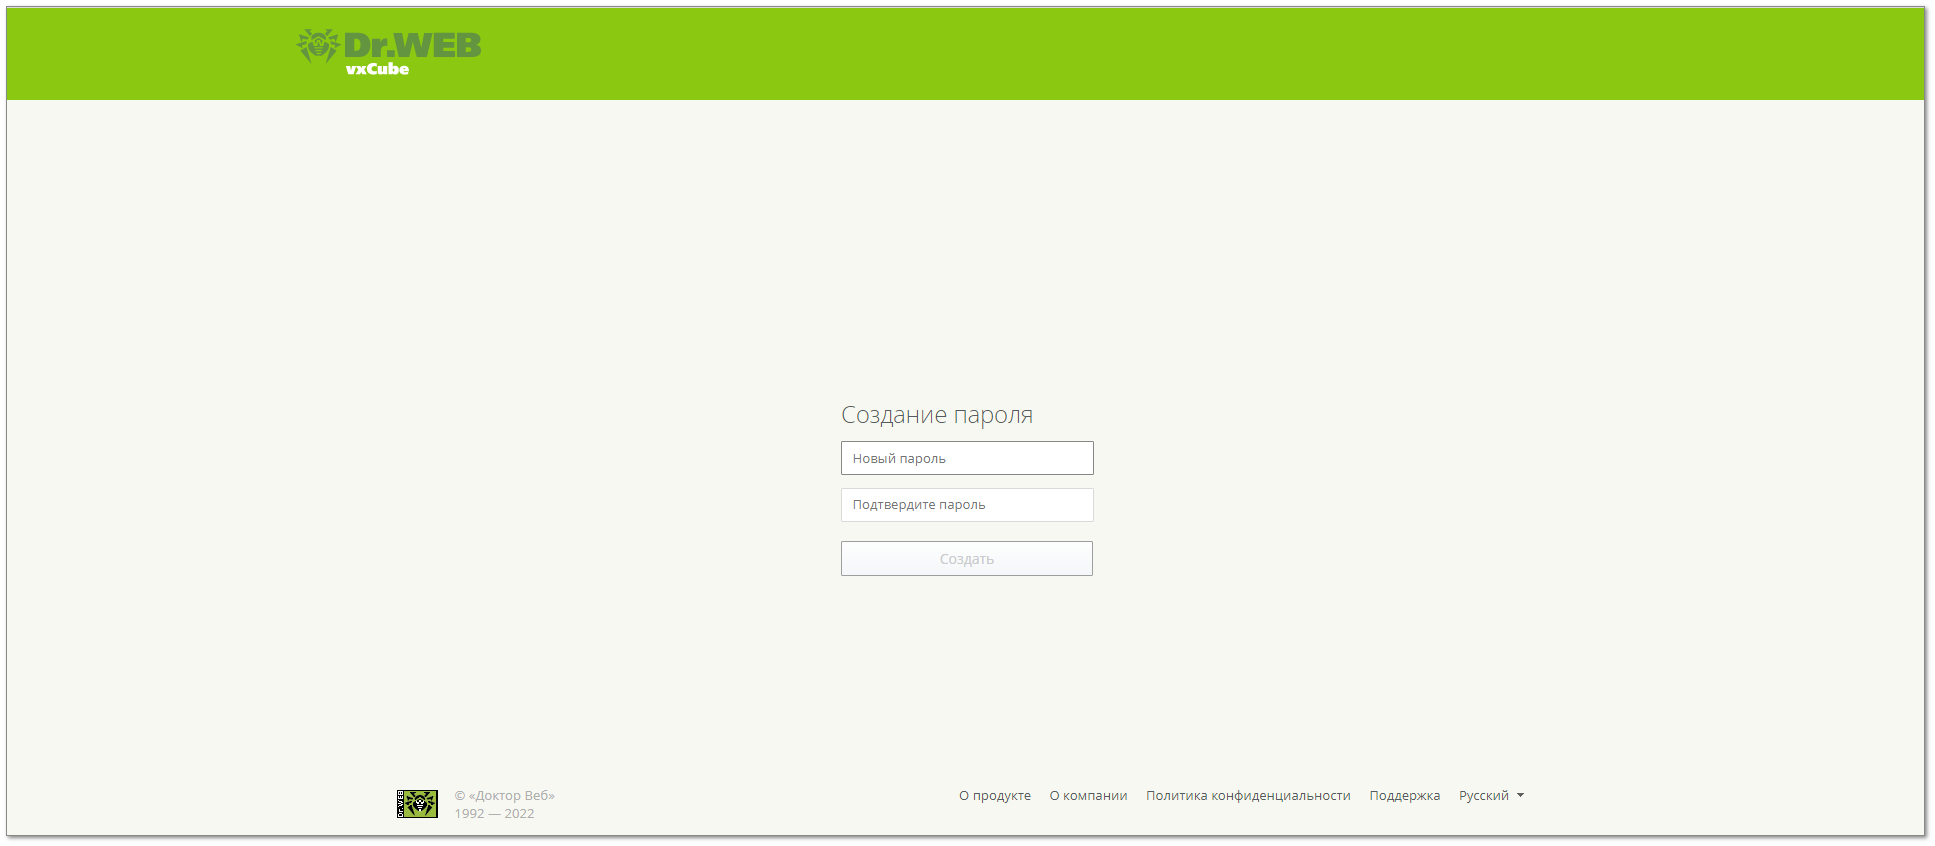The height and width of the screenshot is (846, 1935).
Task: Click the «© Доктор Веб» copyright text
Action: point(504,796)
